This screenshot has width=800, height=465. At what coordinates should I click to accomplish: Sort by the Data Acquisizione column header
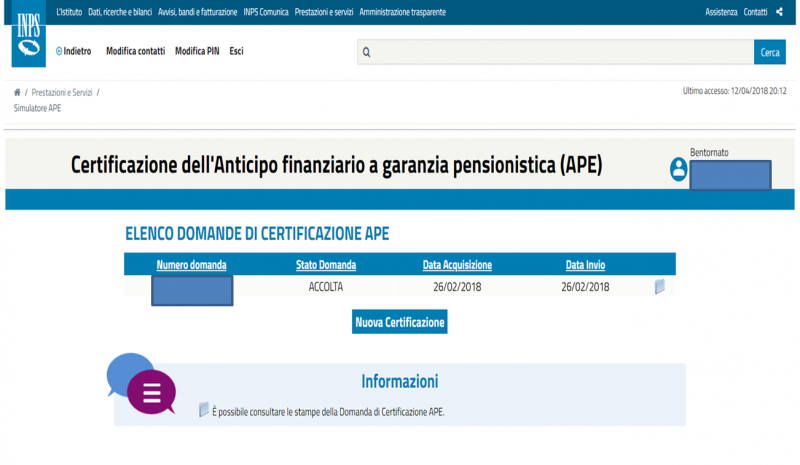tap(457, 265)
